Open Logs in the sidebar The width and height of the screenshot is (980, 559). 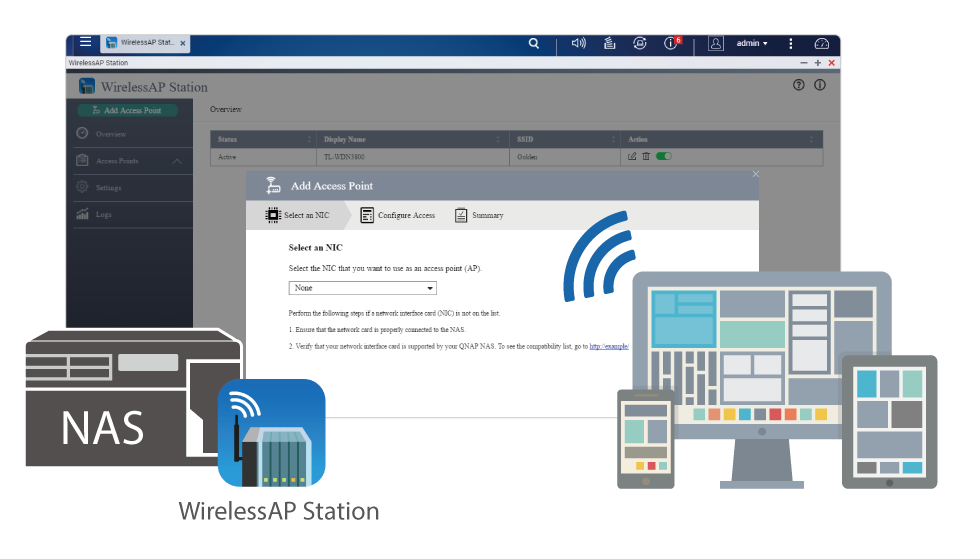pyautogui.click(x=104, y=215)
